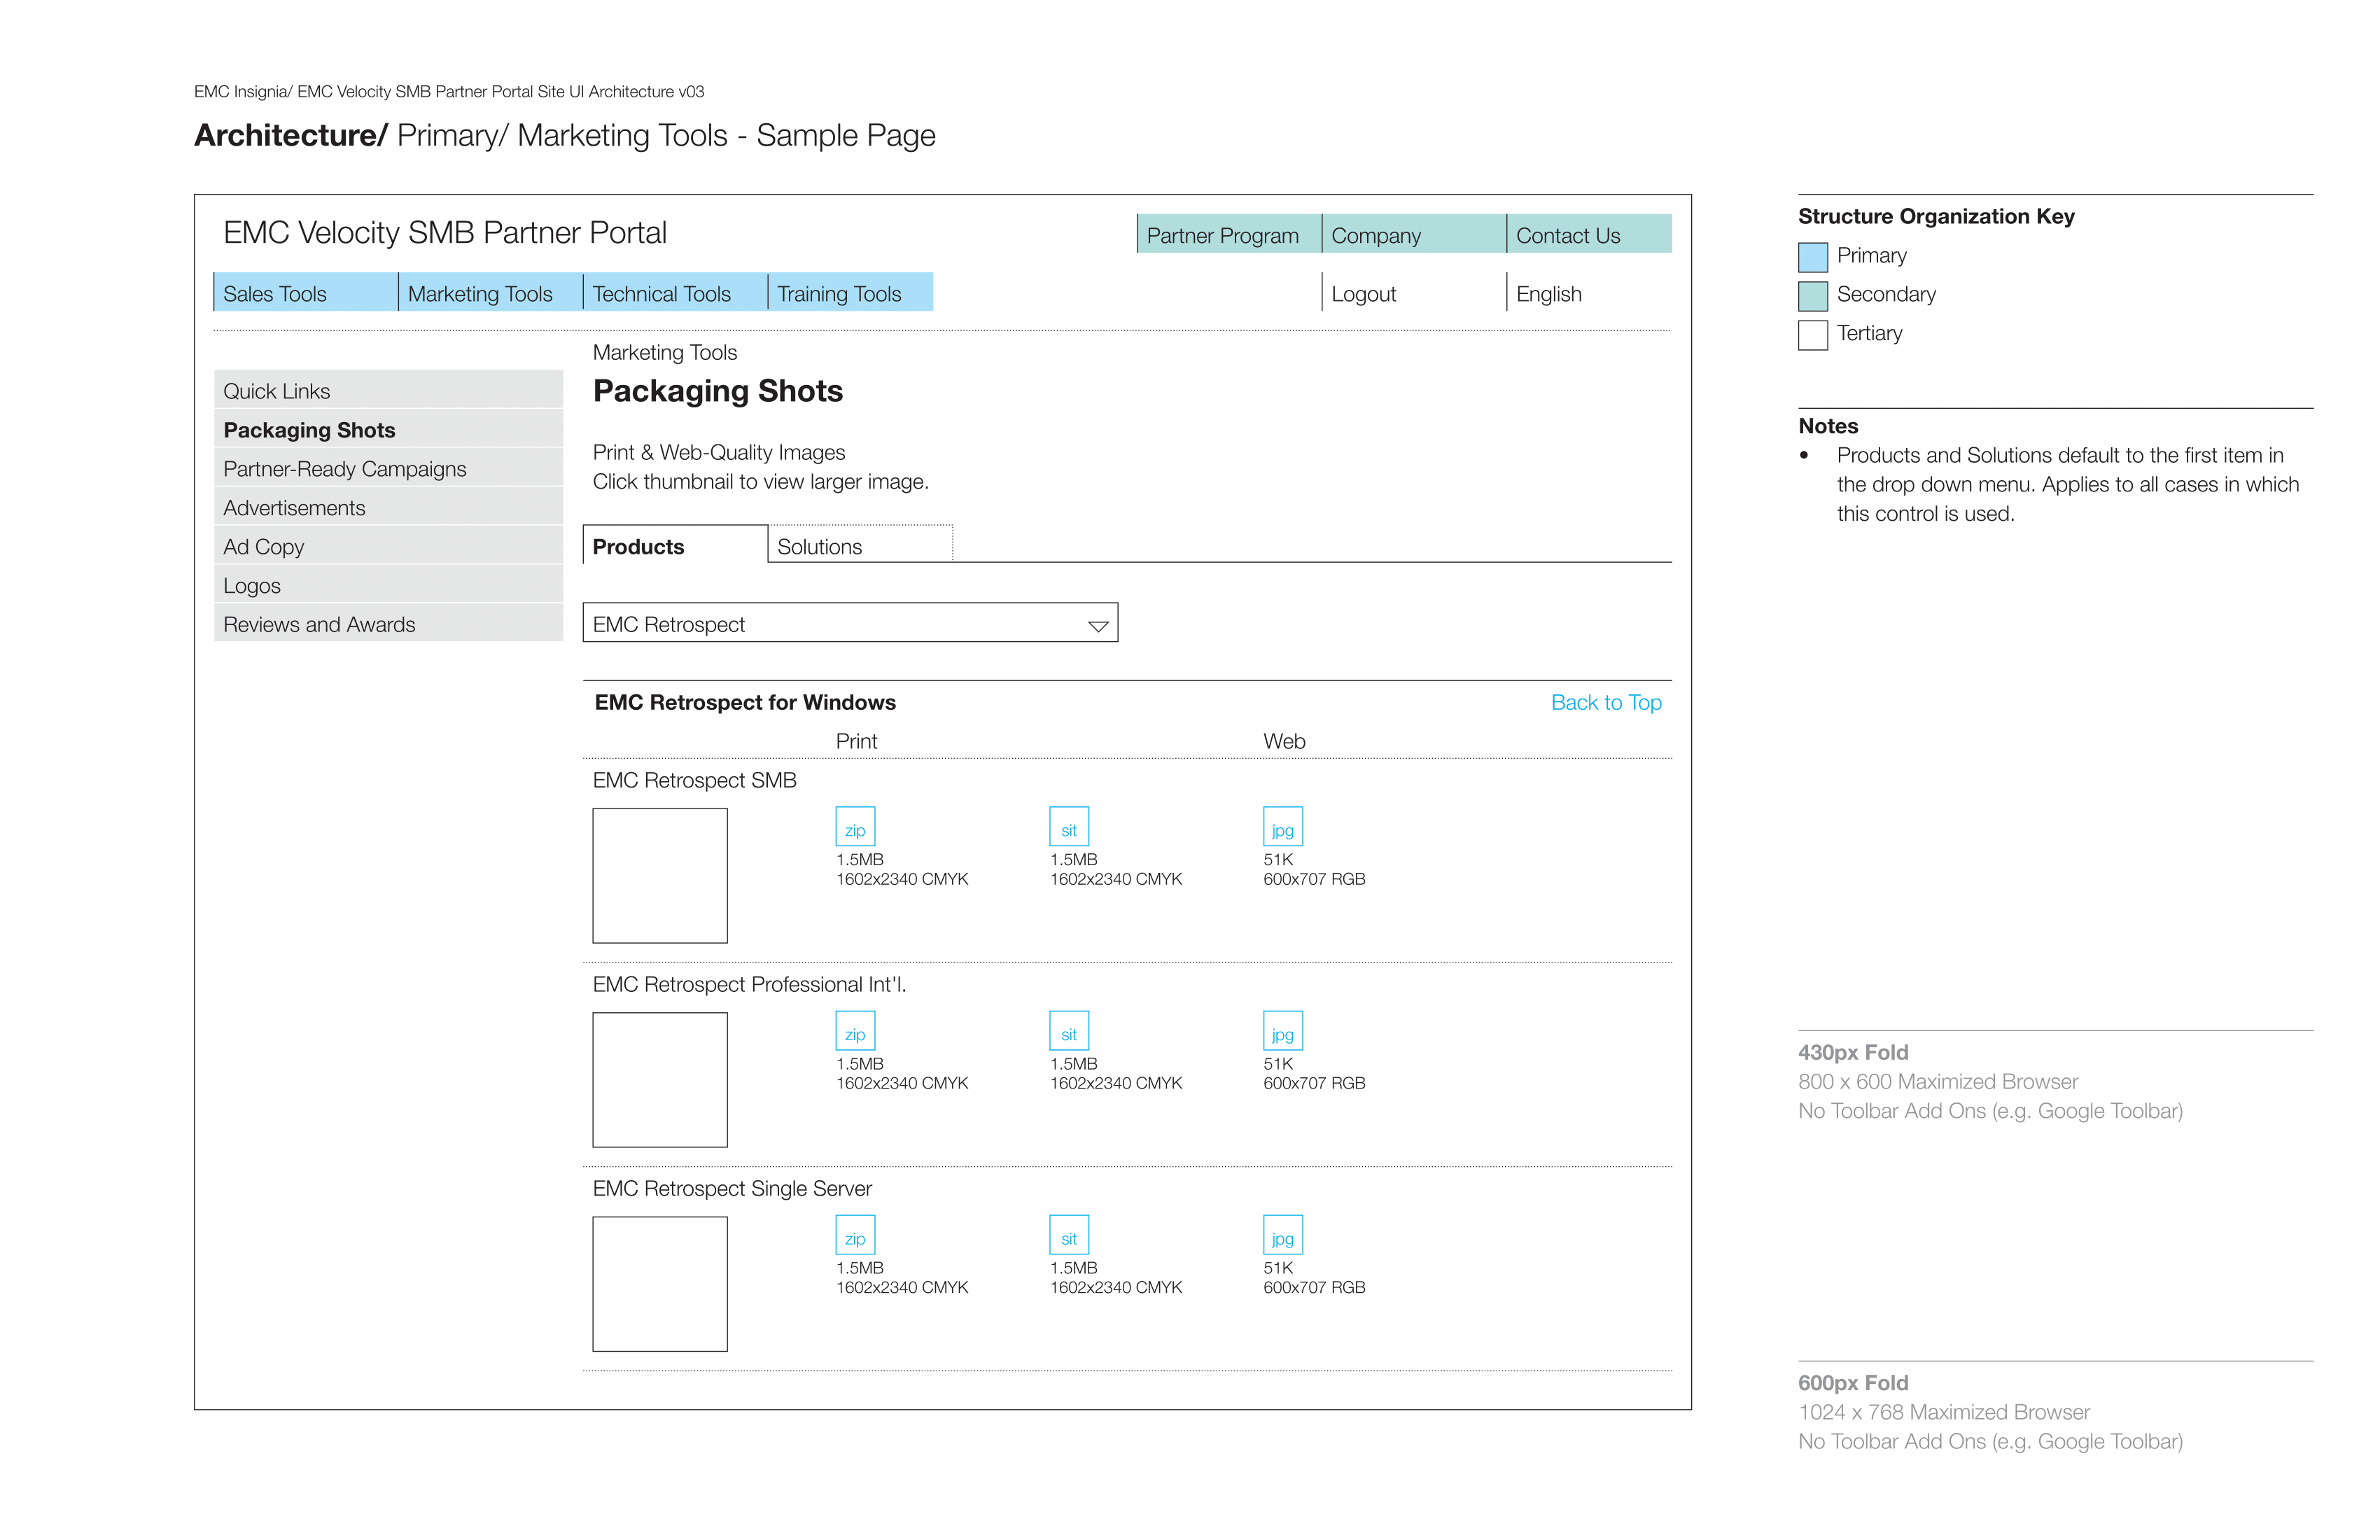Open Marketing Tools in primary navigation

click(490, 293)
